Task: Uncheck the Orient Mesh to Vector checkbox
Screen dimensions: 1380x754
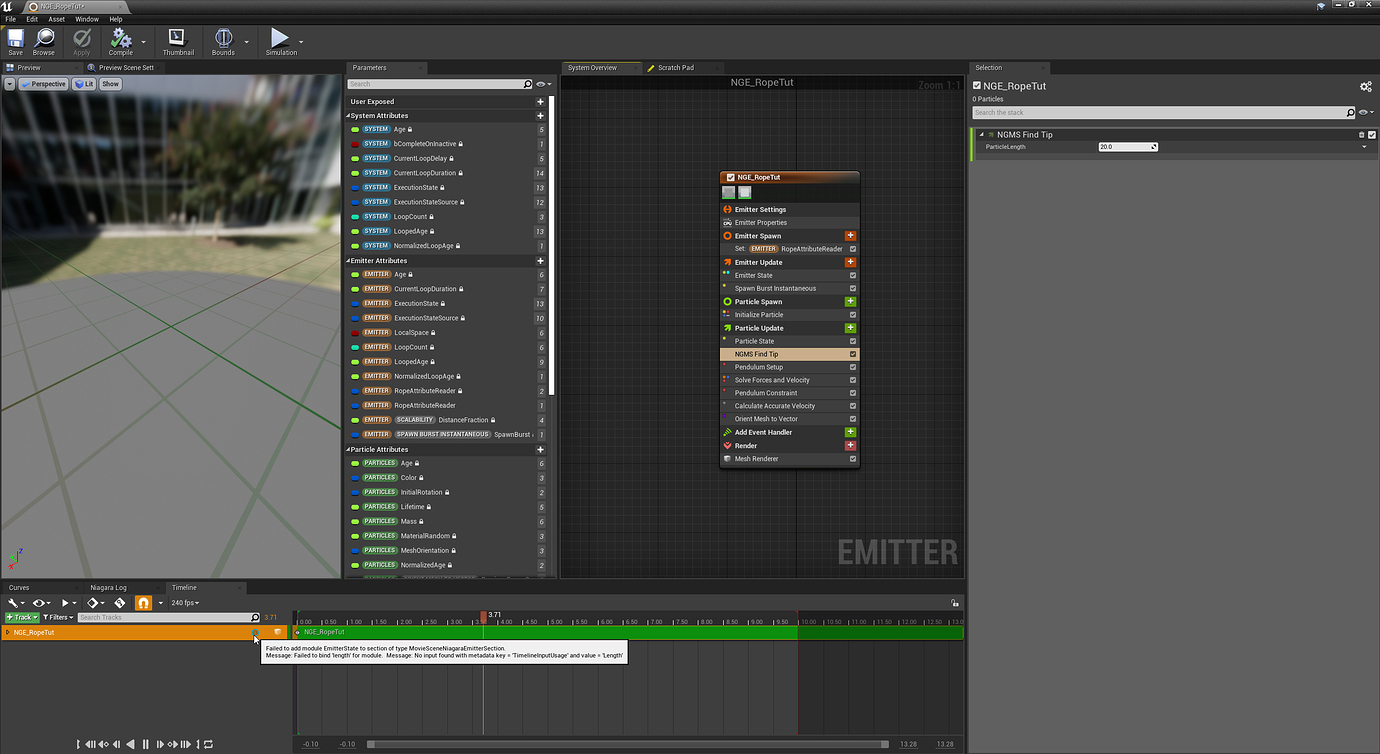Action: [x=853, y=419]
